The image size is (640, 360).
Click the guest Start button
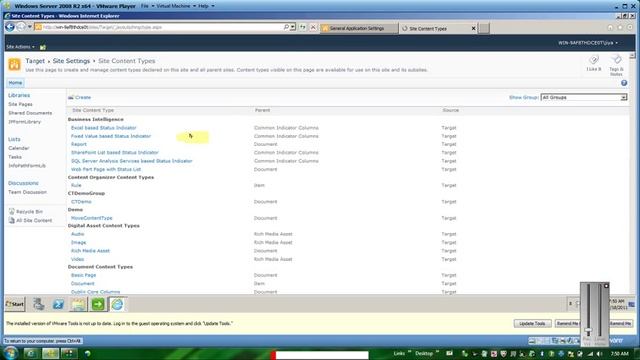[15, 304]
